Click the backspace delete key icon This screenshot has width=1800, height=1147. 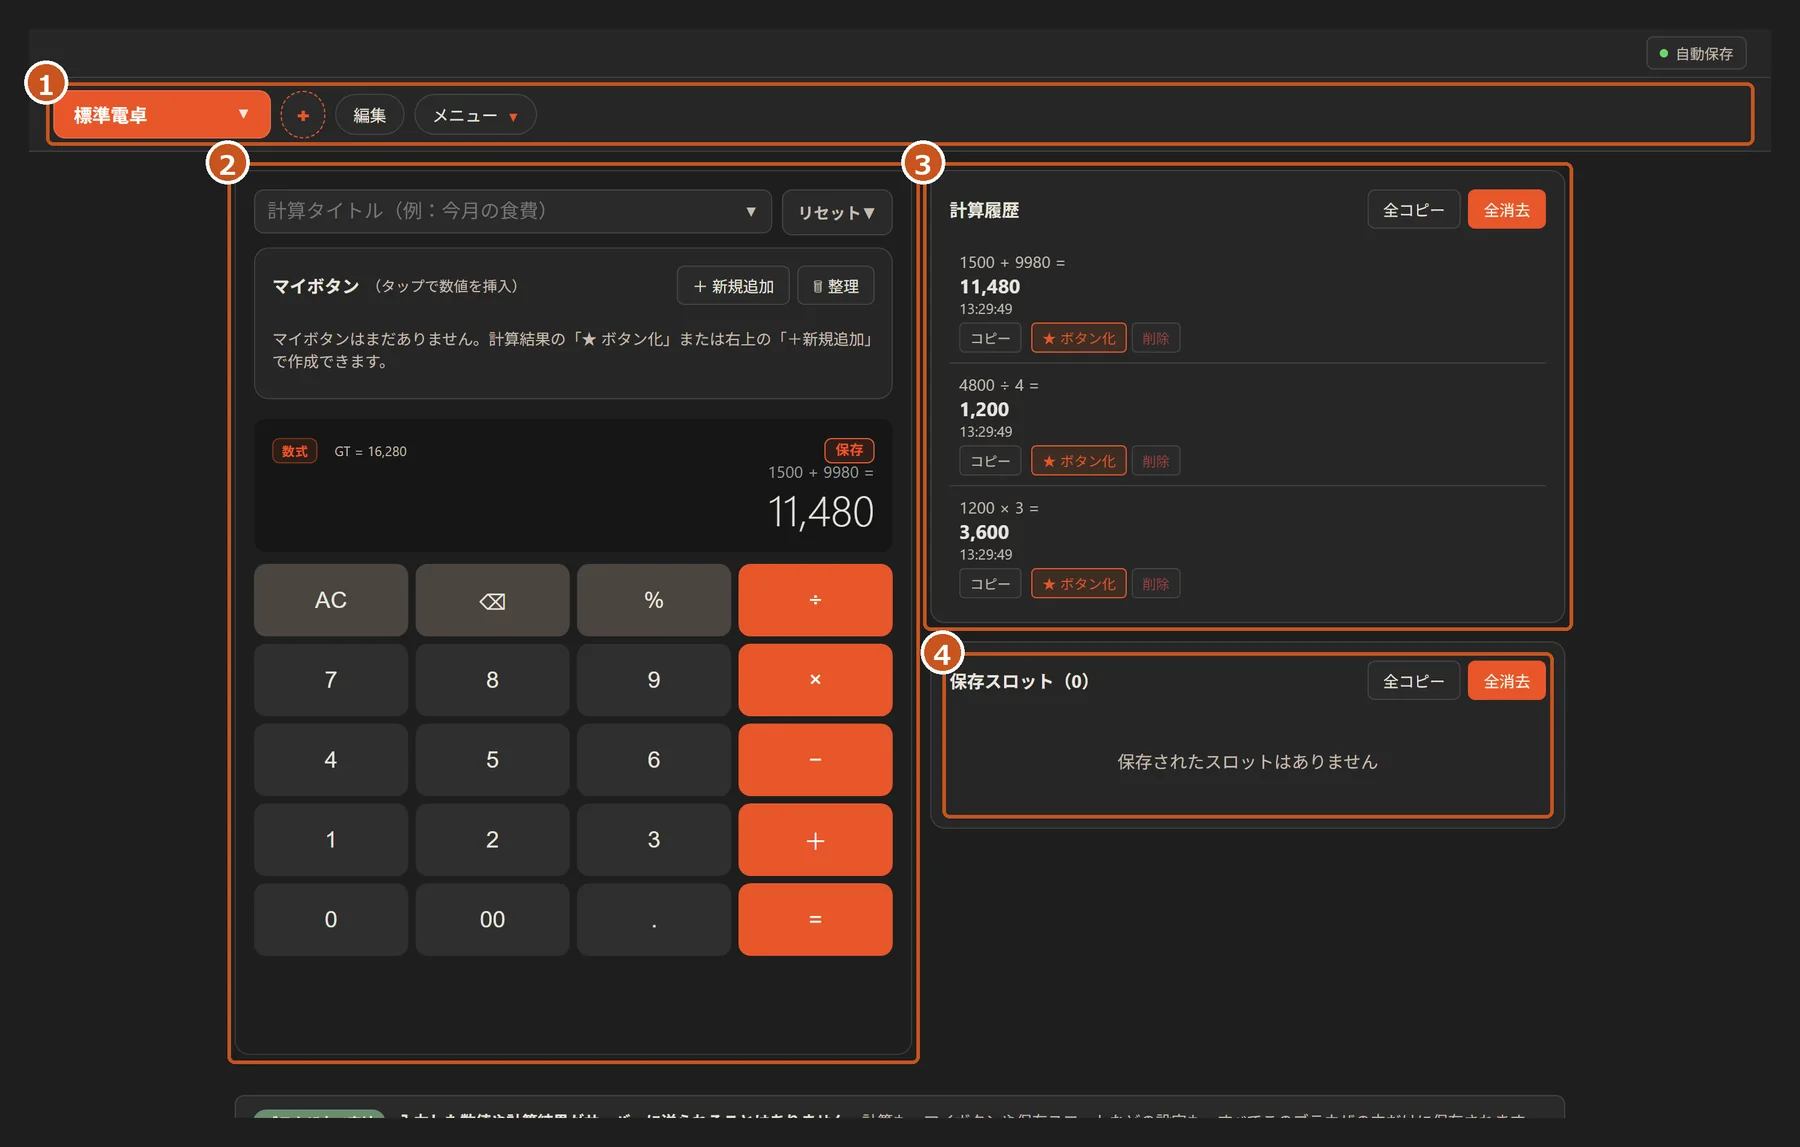tap(492, 600)
